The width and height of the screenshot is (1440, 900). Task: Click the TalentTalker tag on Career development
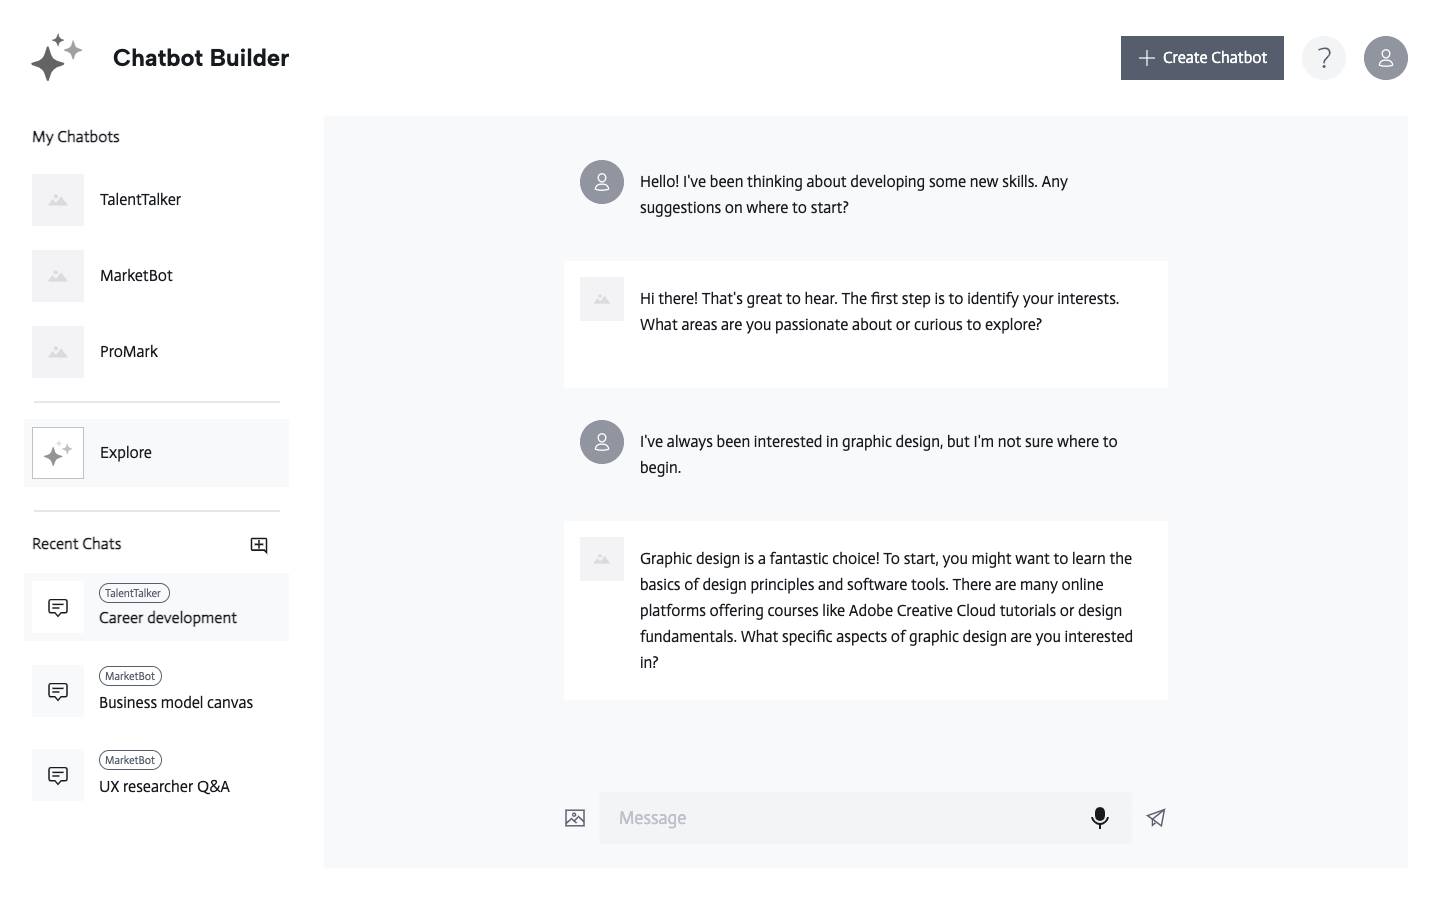[x=134, y=593]
